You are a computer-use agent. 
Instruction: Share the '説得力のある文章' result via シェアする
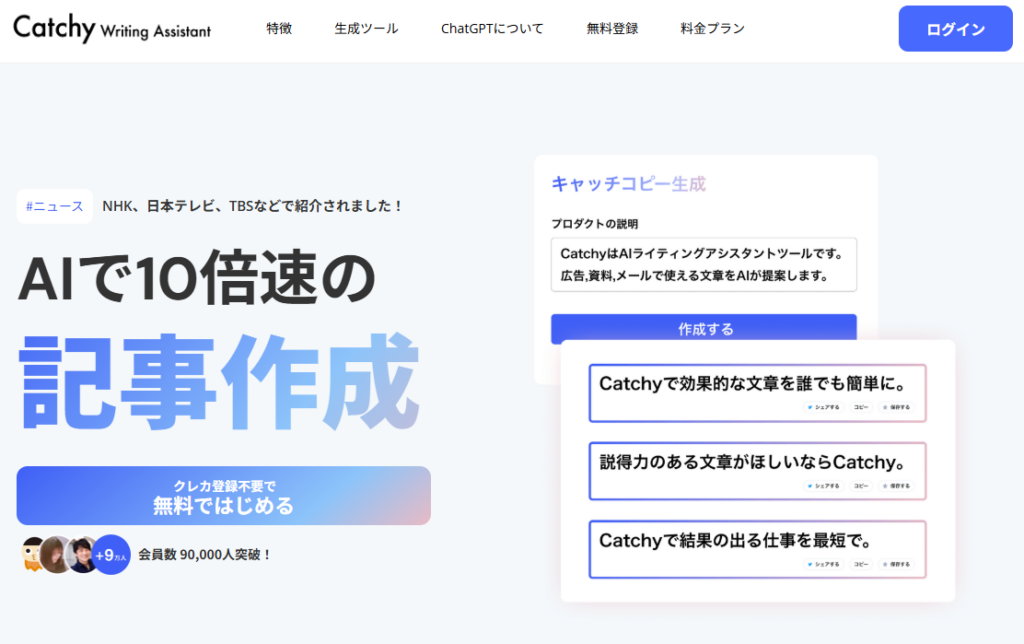click(x=824, y=485)
